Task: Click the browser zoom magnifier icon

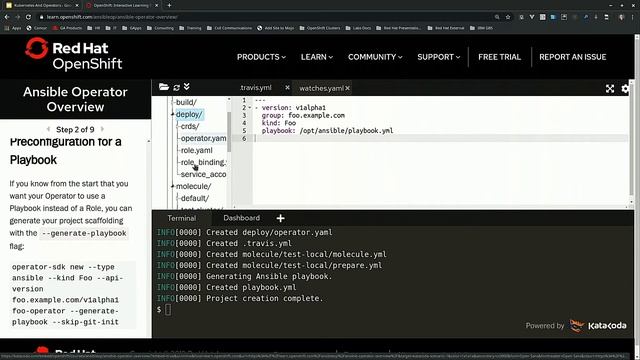Action: [x=497, y=17]
